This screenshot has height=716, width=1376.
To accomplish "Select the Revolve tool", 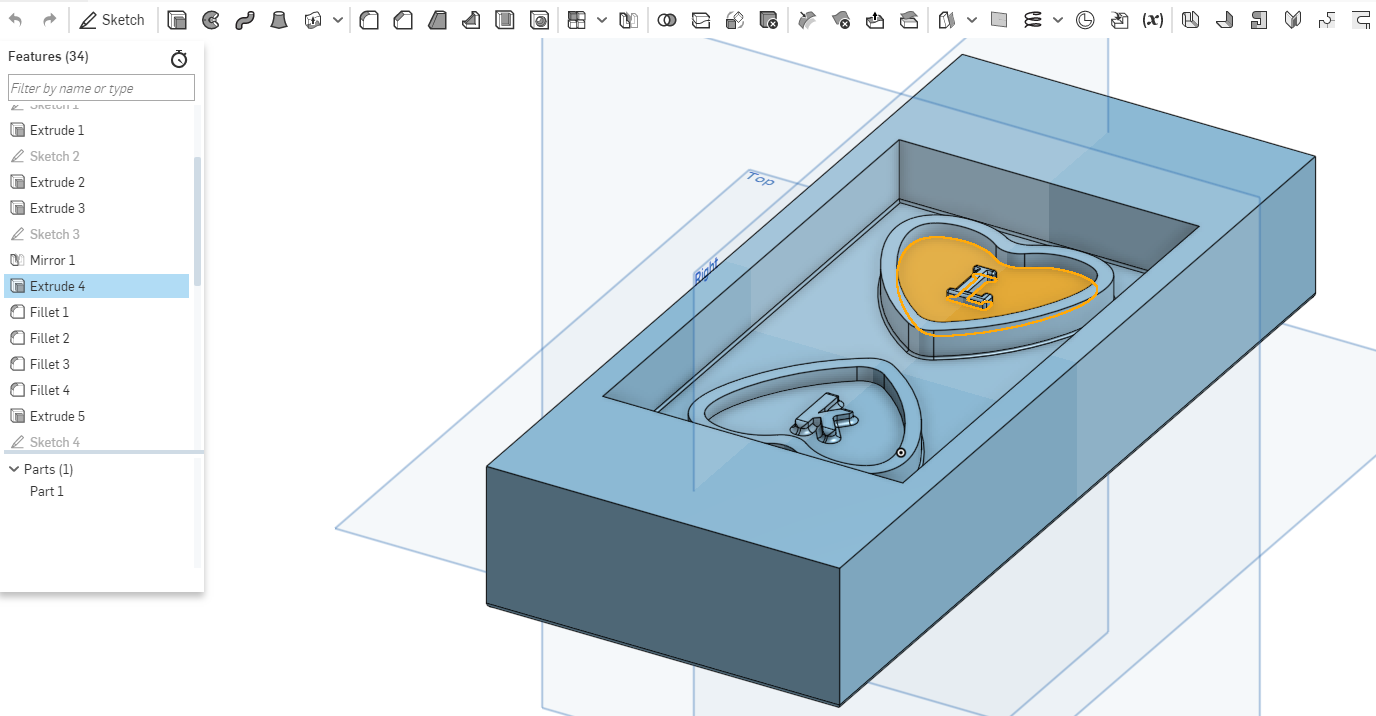I will [211, 19].
